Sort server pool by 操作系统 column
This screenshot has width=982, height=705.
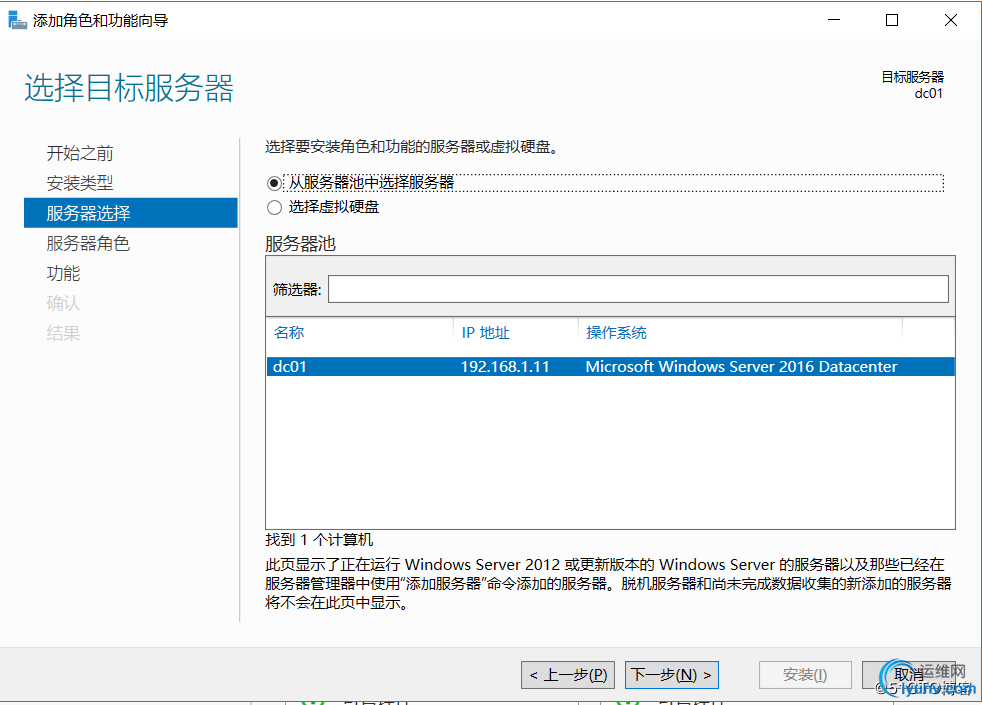(x=616, y=332)
